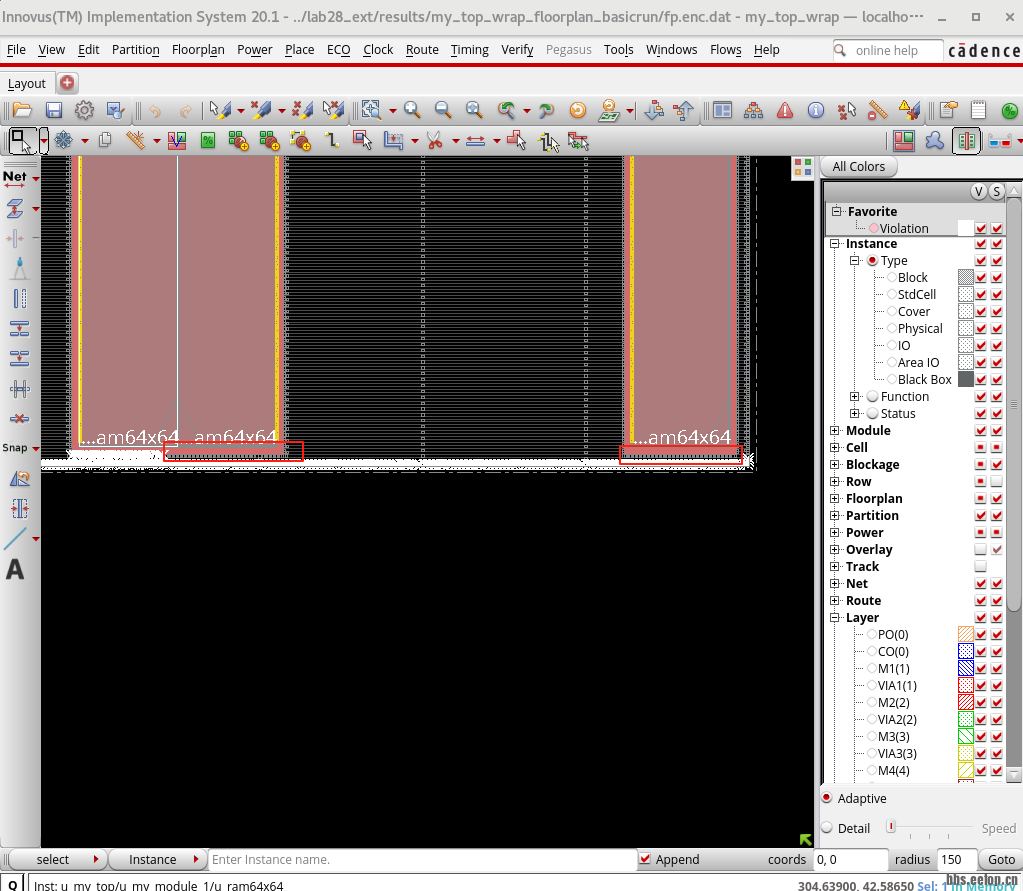The width and height of the screenshot is (1023, 891).
Task: Click the Net mode label
Action: pos(14,176)
